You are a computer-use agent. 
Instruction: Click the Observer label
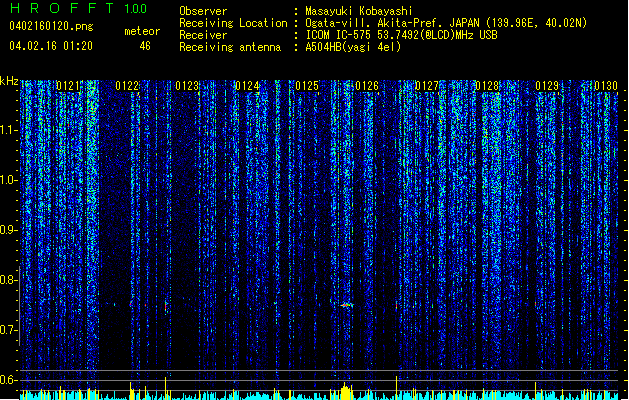point(203,11)
